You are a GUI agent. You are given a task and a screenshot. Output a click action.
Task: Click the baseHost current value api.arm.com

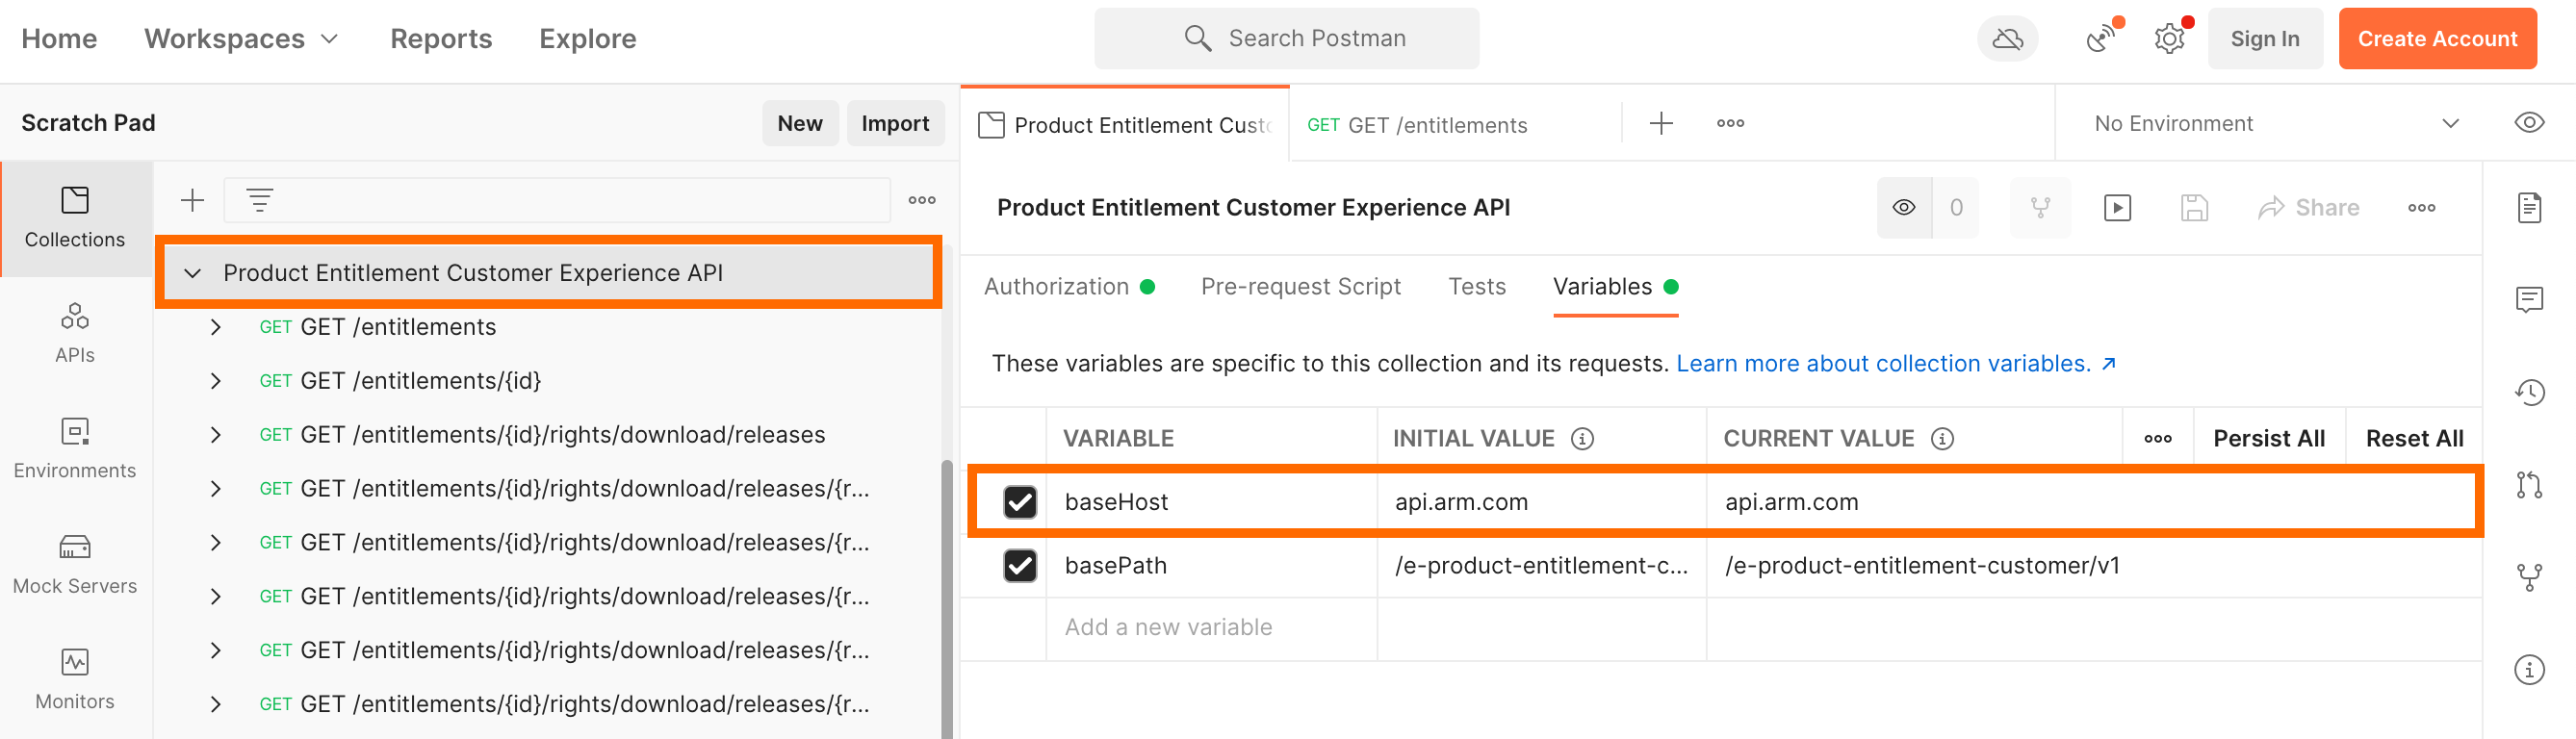[x=1791, y=502]
